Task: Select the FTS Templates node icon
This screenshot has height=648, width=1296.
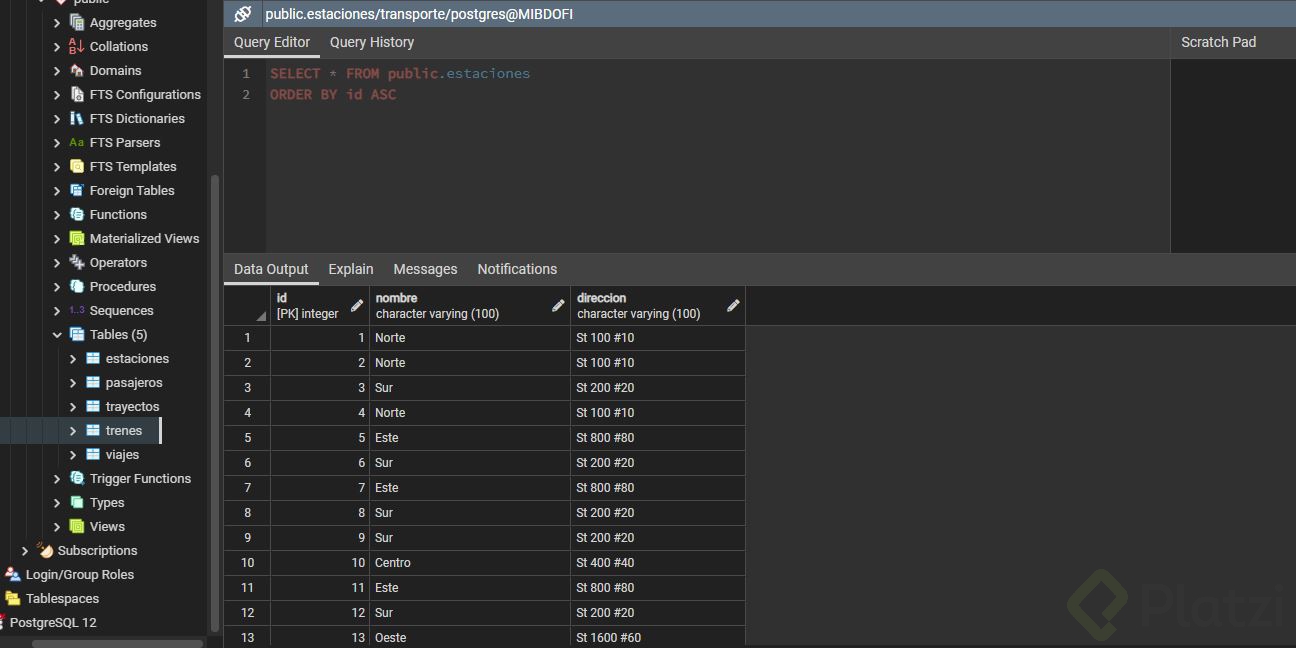Action: (77, 166)
